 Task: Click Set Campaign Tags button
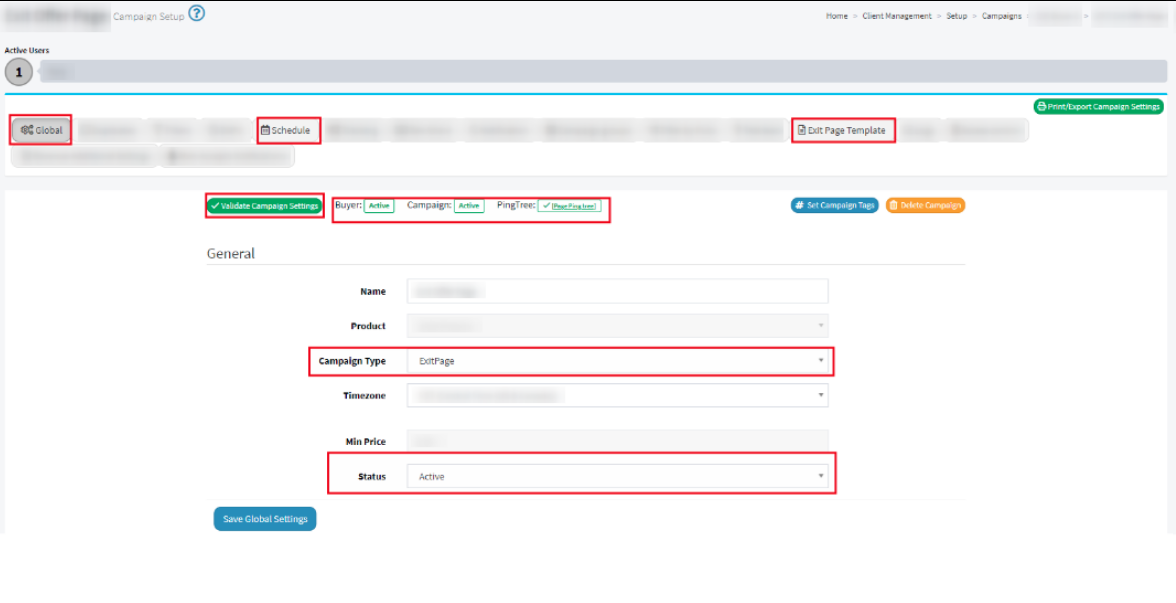click(835, 205)
